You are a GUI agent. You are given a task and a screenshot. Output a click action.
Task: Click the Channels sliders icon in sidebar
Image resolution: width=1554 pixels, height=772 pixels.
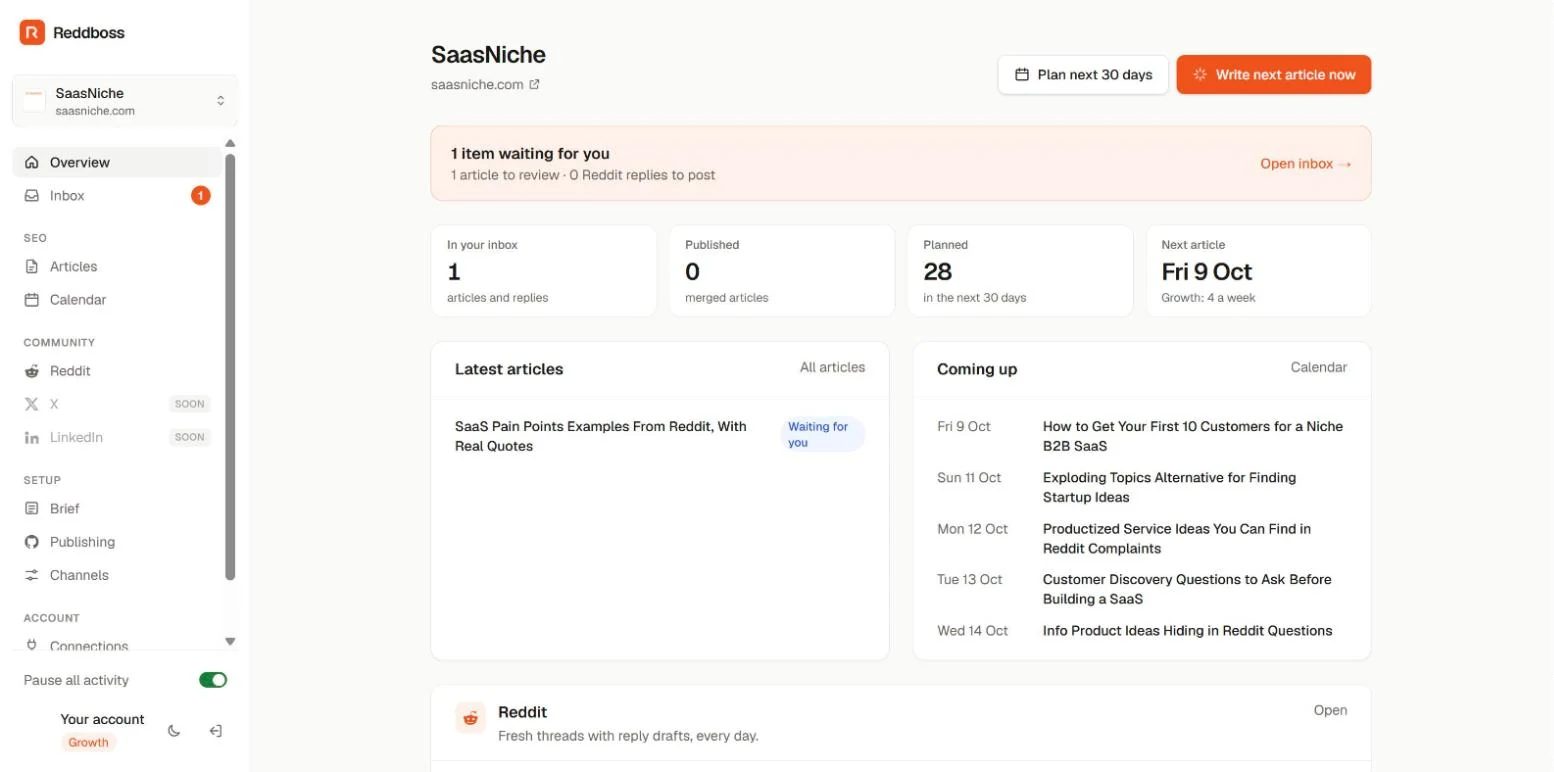[32, 575]
